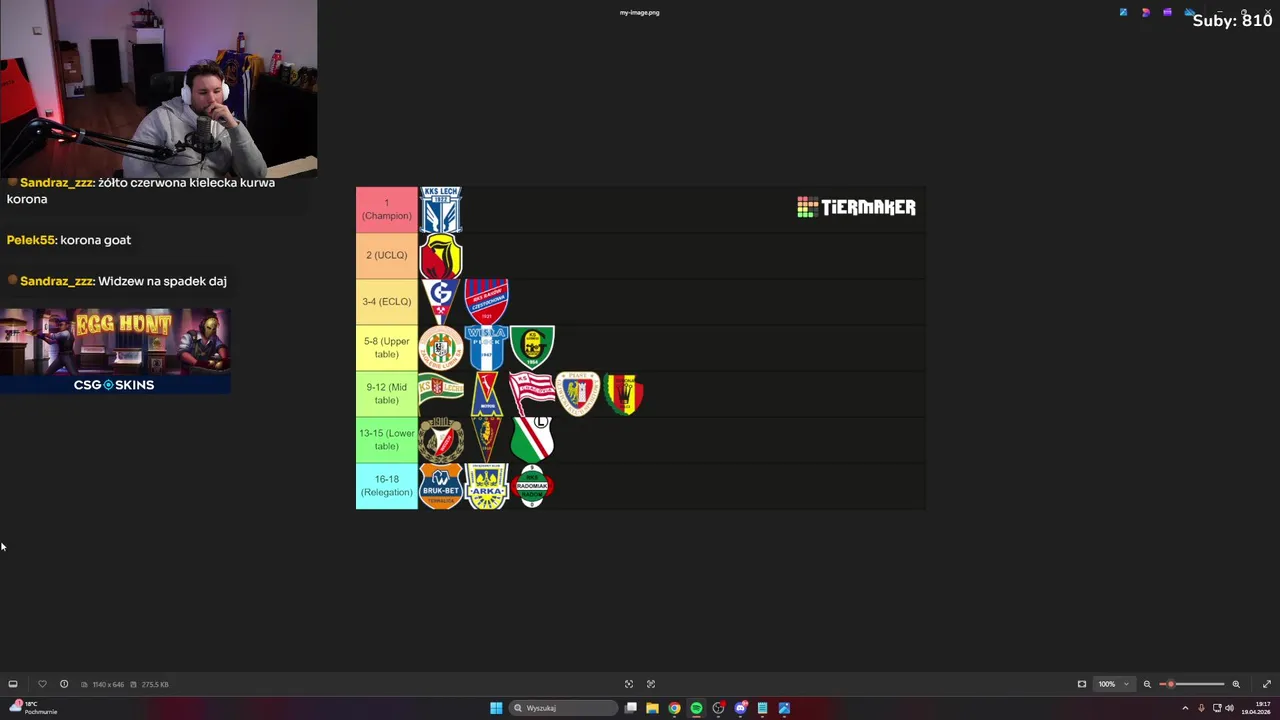Mark image as favorite with heart icon
This screenshot has height=720, width=1280.
42,684
